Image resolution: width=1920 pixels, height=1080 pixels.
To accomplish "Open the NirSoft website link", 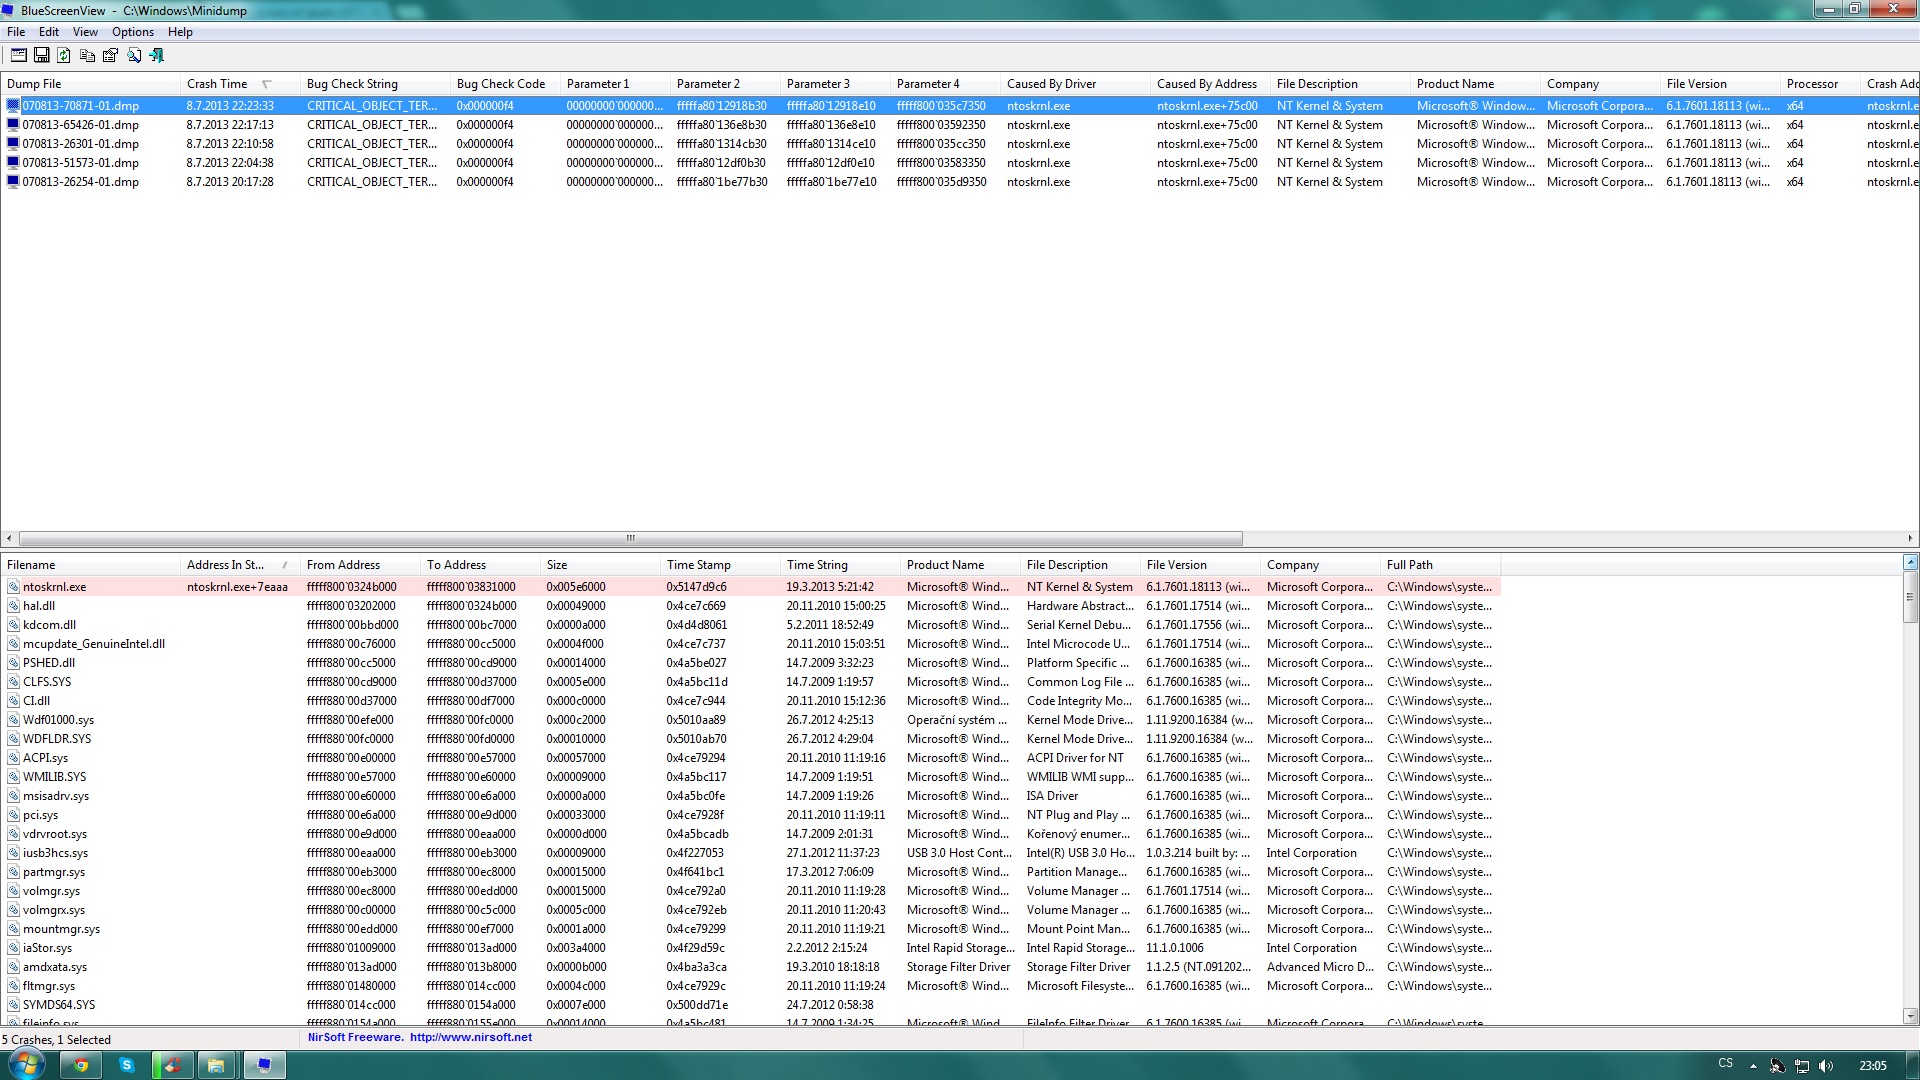I will (x=470, y=1037).
